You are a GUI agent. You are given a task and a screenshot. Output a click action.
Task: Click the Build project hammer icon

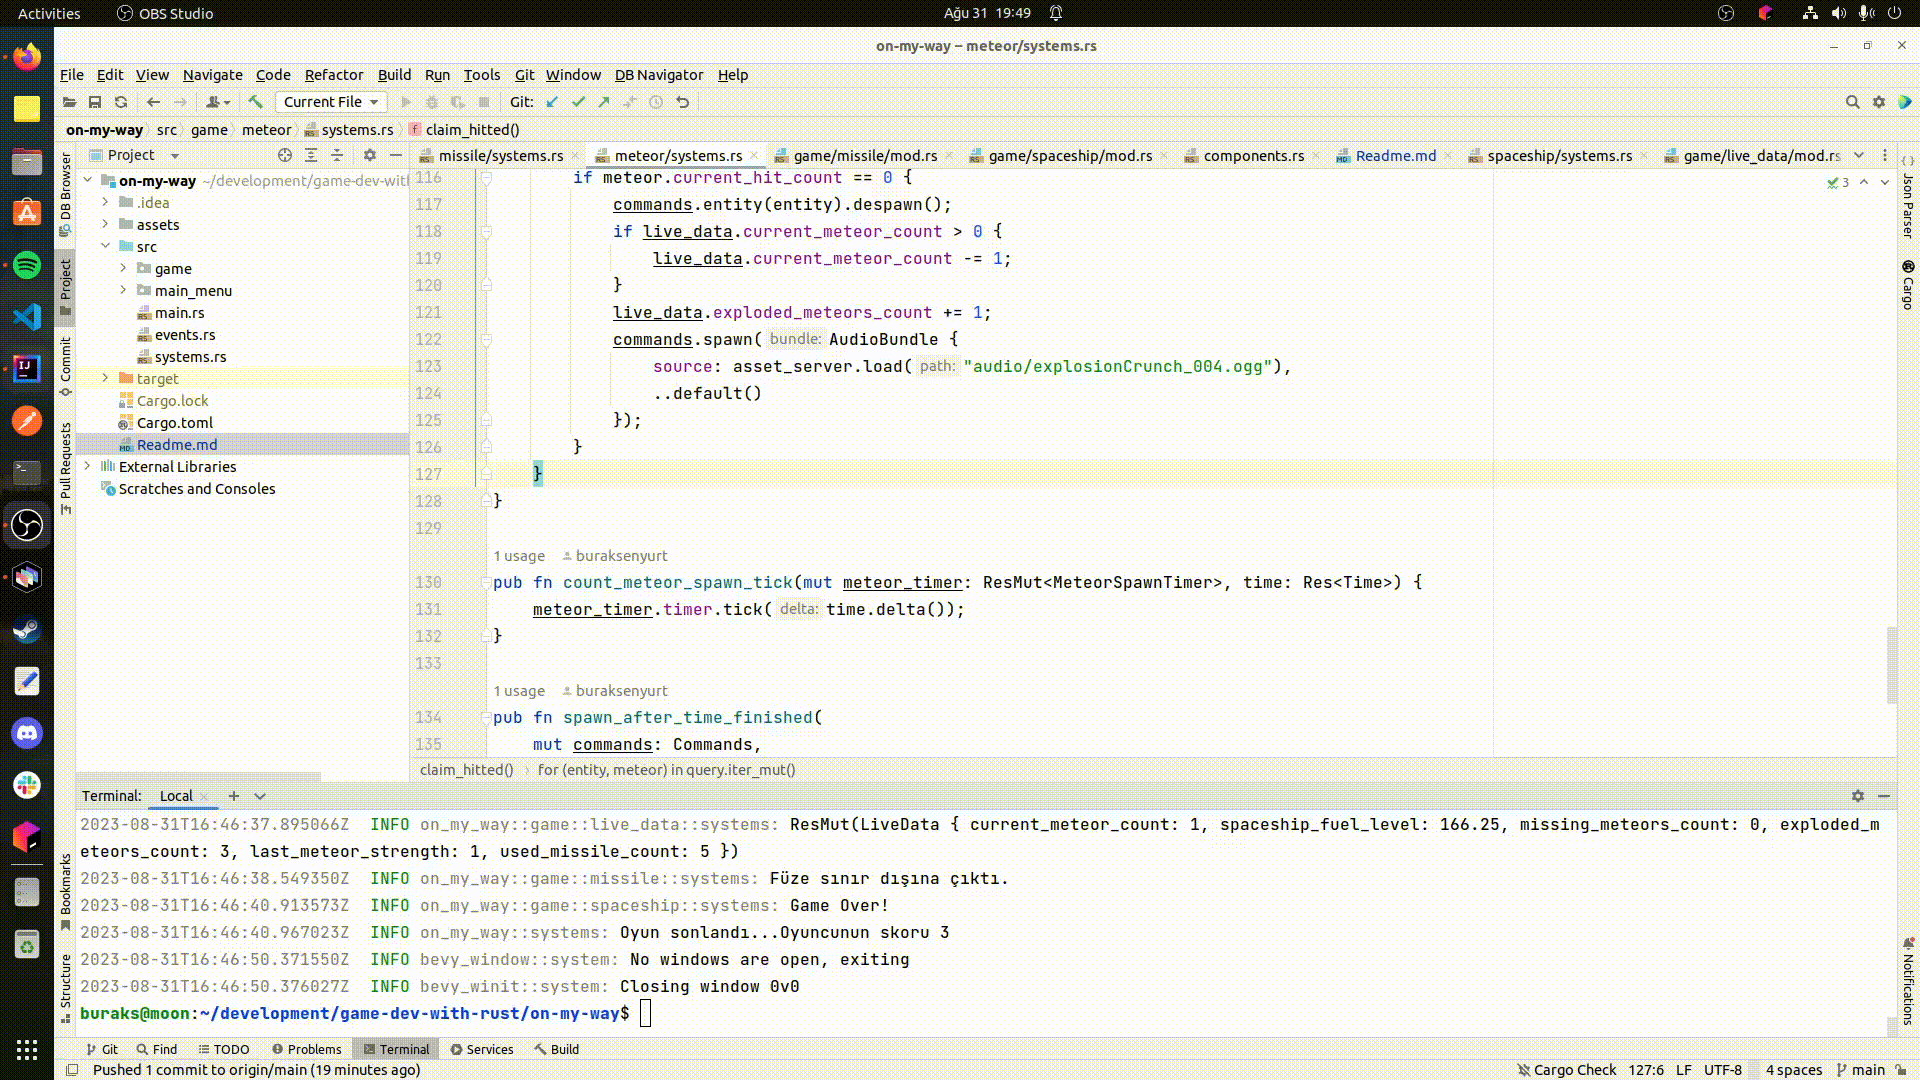[x=255, y=102]
